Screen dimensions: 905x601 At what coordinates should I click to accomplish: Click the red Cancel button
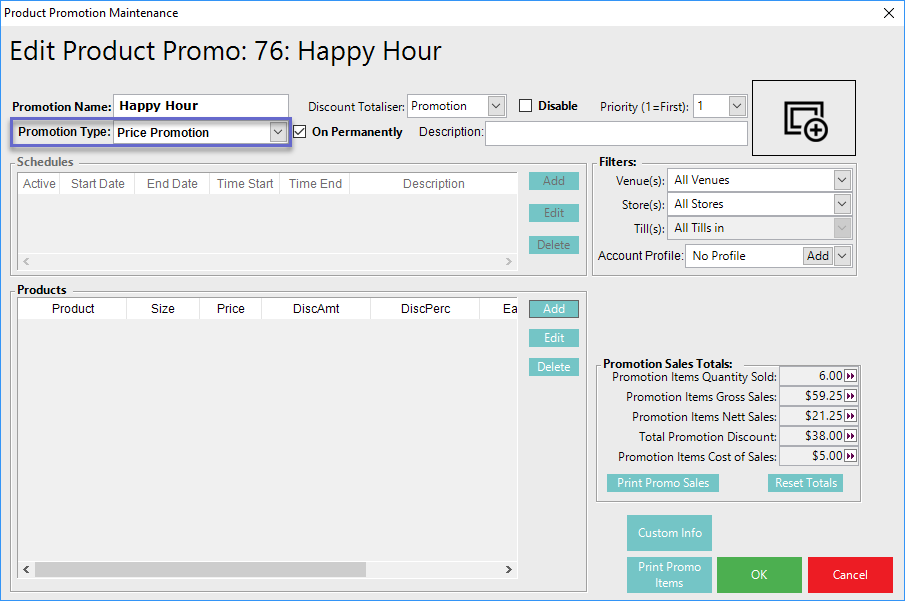point(850,575)
